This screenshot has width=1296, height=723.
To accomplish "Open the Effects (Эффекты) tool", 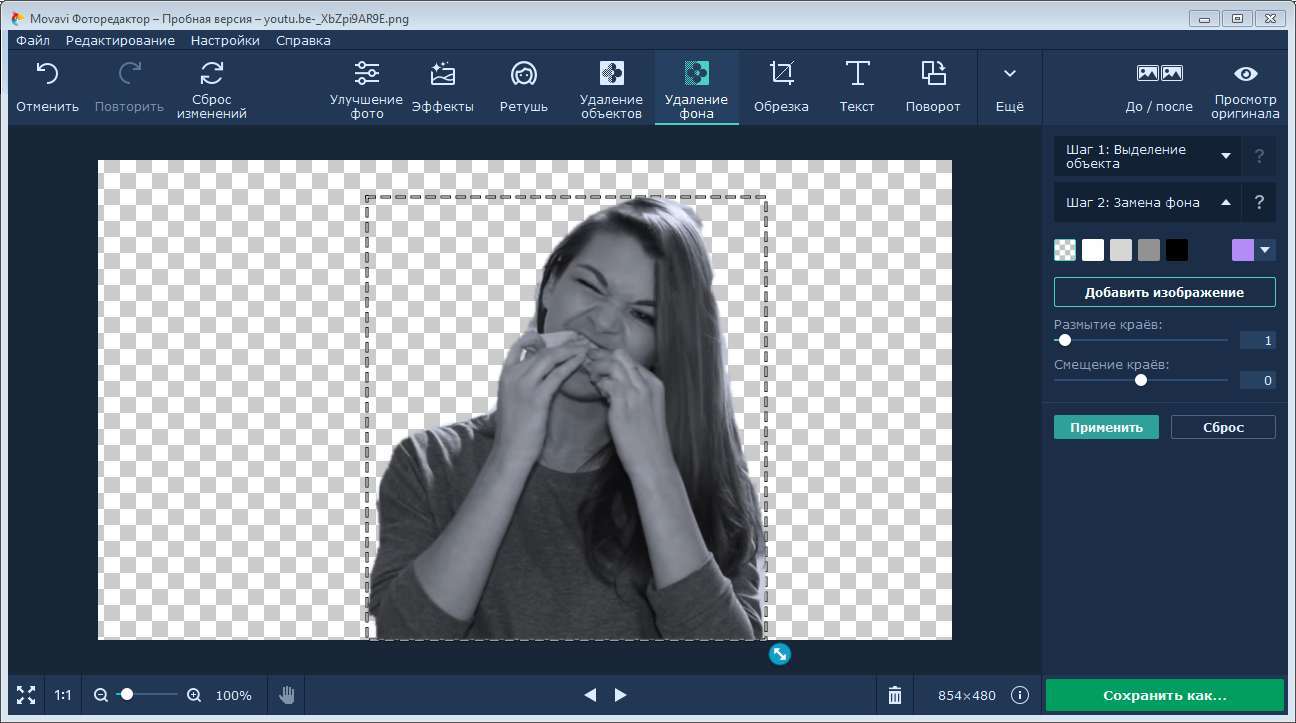I will 442,74.
